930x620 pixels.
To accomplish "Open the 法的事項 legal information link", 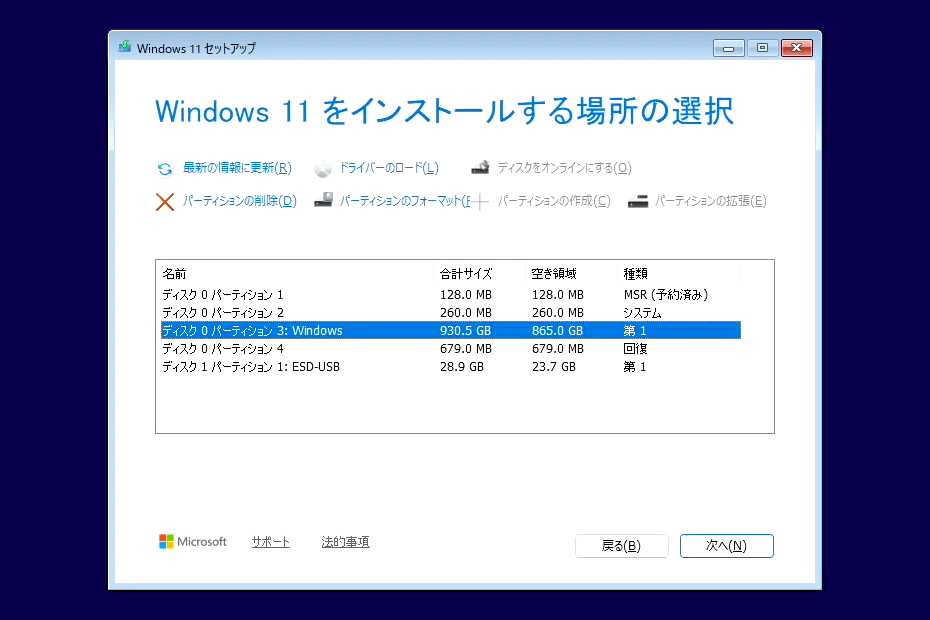I will coord(345,541).
